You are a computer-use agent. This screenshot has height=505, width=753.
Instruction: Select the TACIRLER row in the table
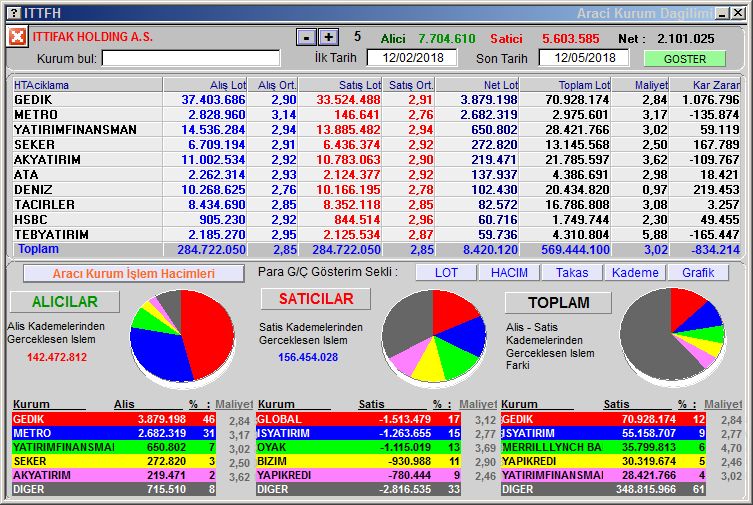376,204
